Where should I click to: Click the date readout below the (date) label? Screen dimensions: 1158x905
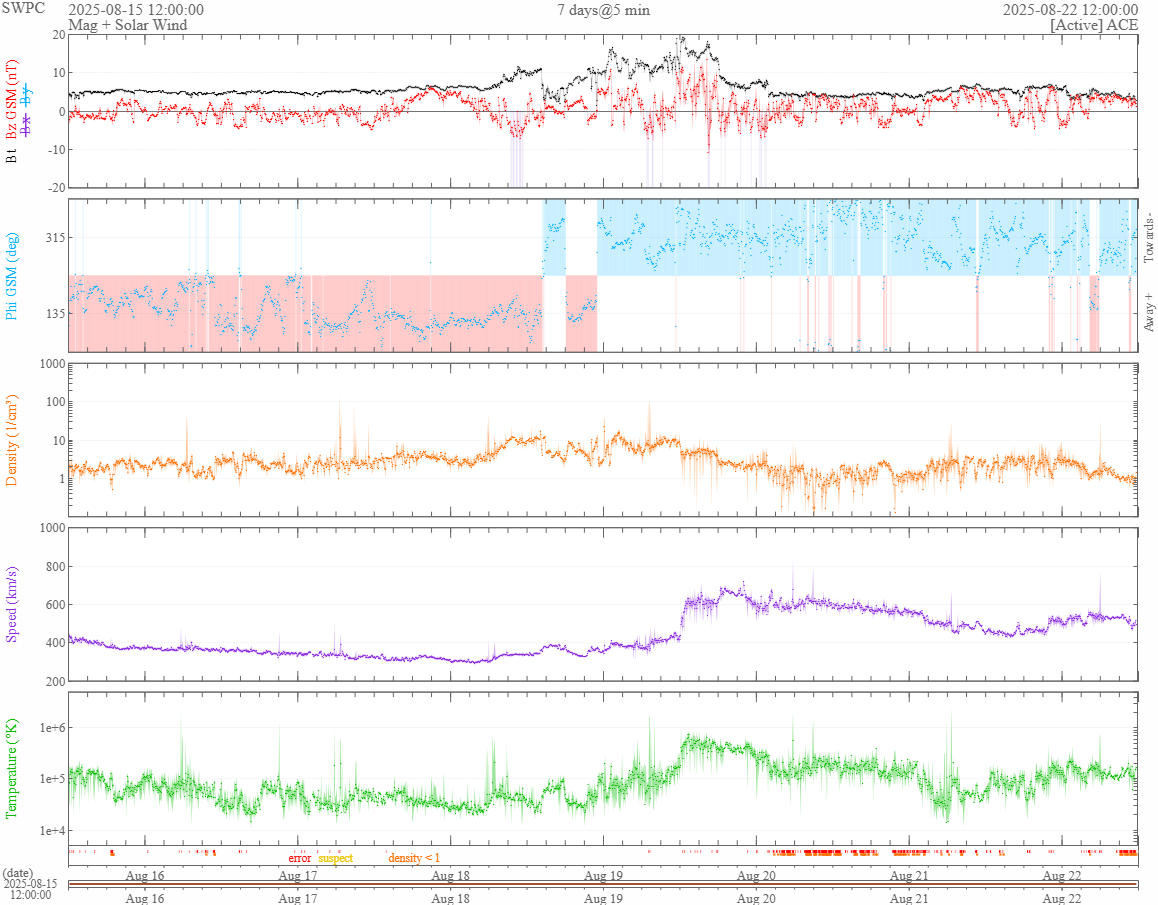[x=30, y=889]
